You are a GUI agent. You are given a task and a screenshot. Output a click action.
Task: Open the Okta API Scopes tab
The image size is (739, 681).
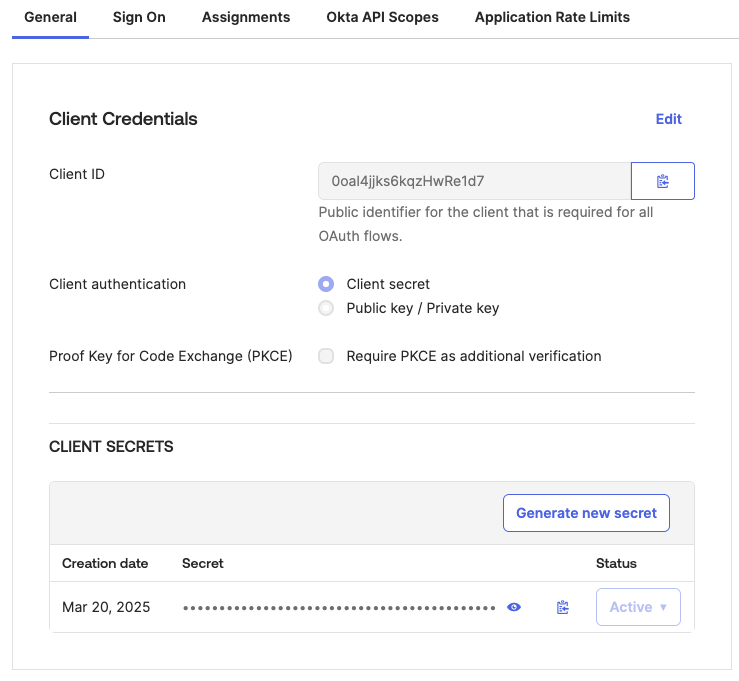[382, 17]
